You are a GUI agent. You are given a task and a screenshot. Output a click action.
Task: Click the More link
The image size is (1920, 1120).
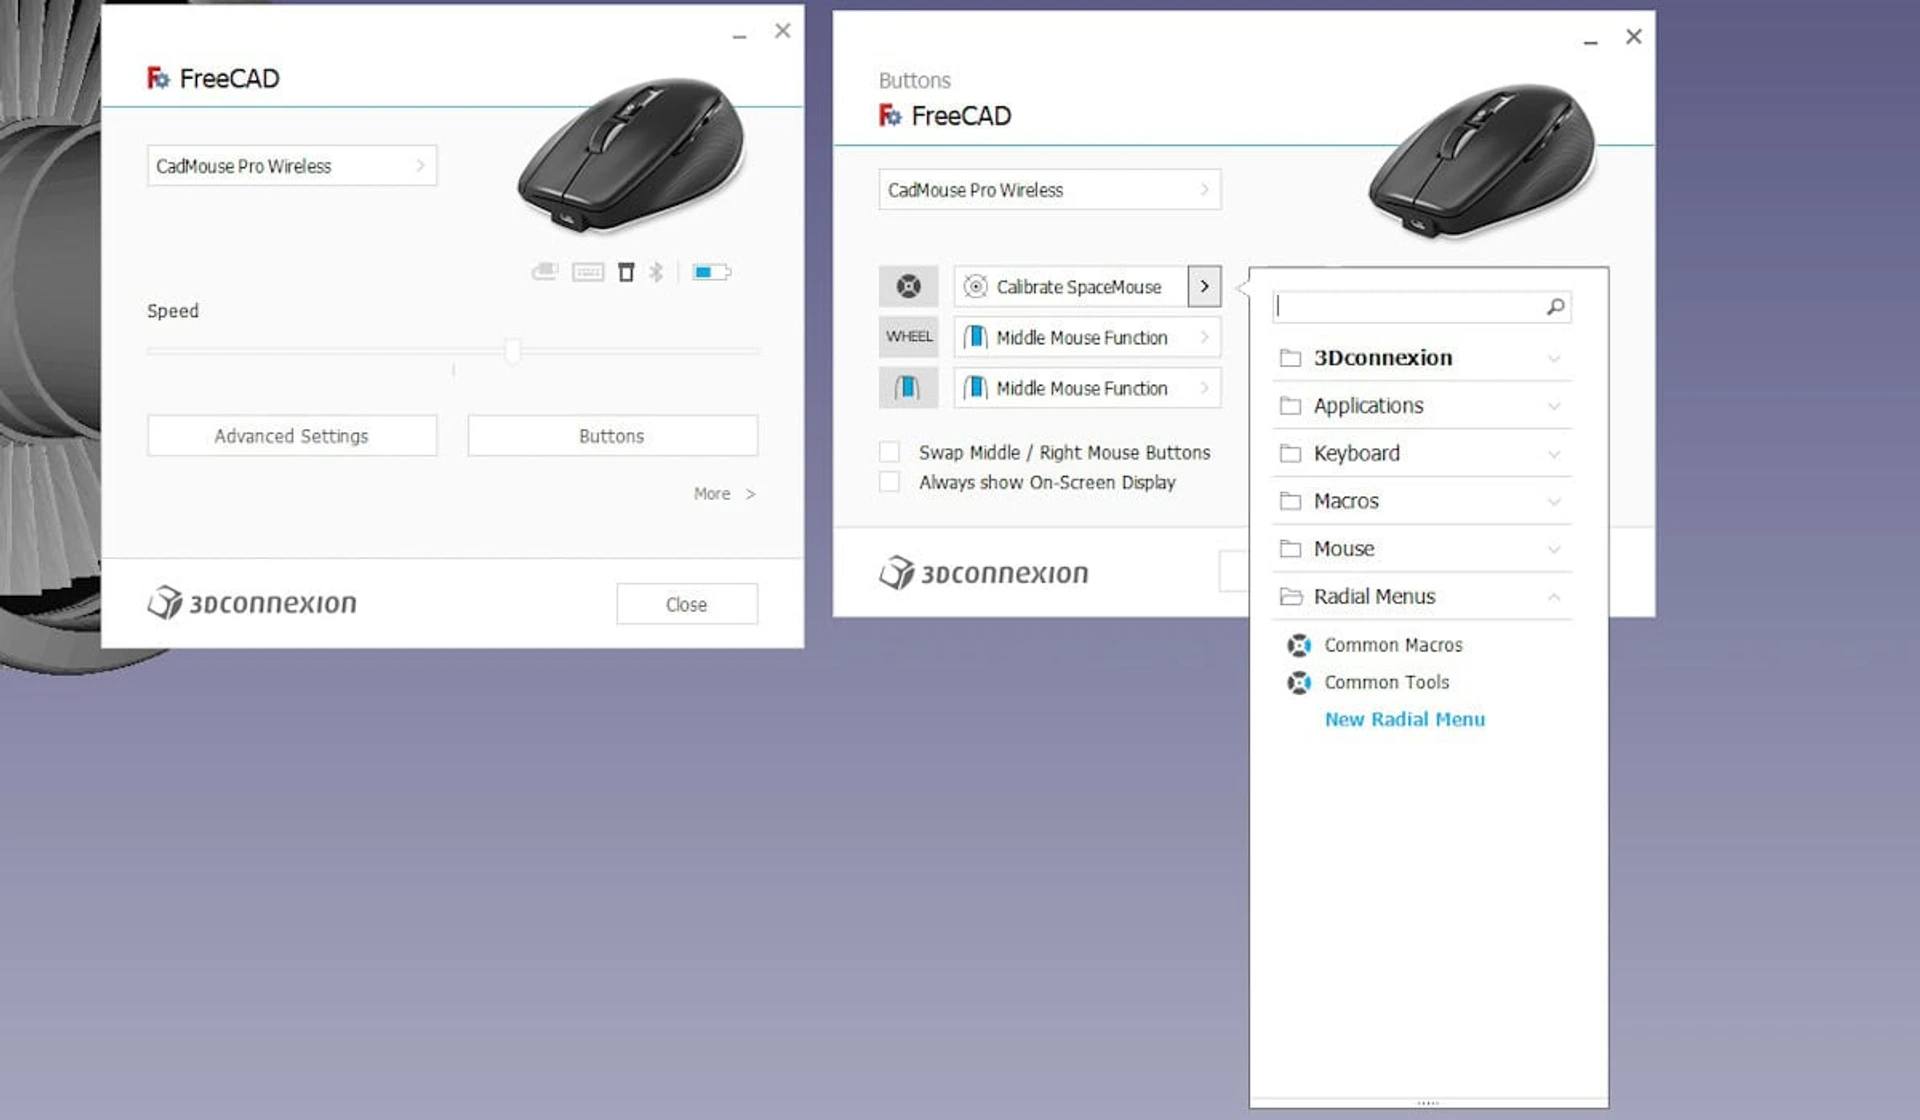724,494
